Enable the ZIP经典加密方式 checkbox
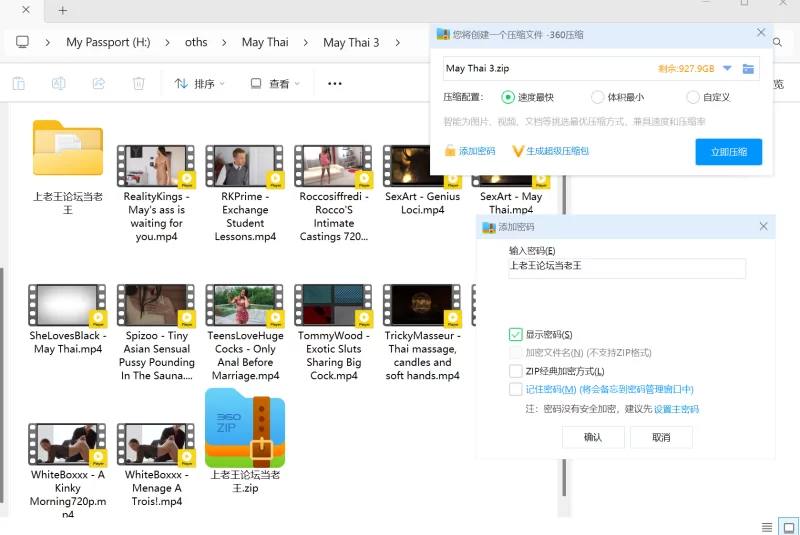Viewport: 800px width, 535px height. pos(516,371)
